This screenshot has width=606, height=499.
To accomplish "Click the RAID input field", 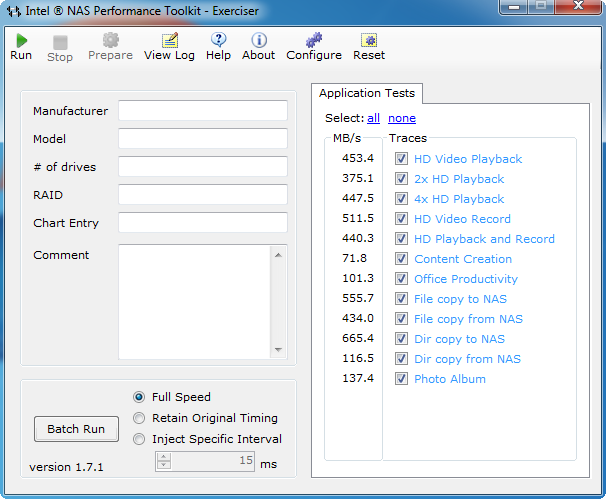I will 203,194.
